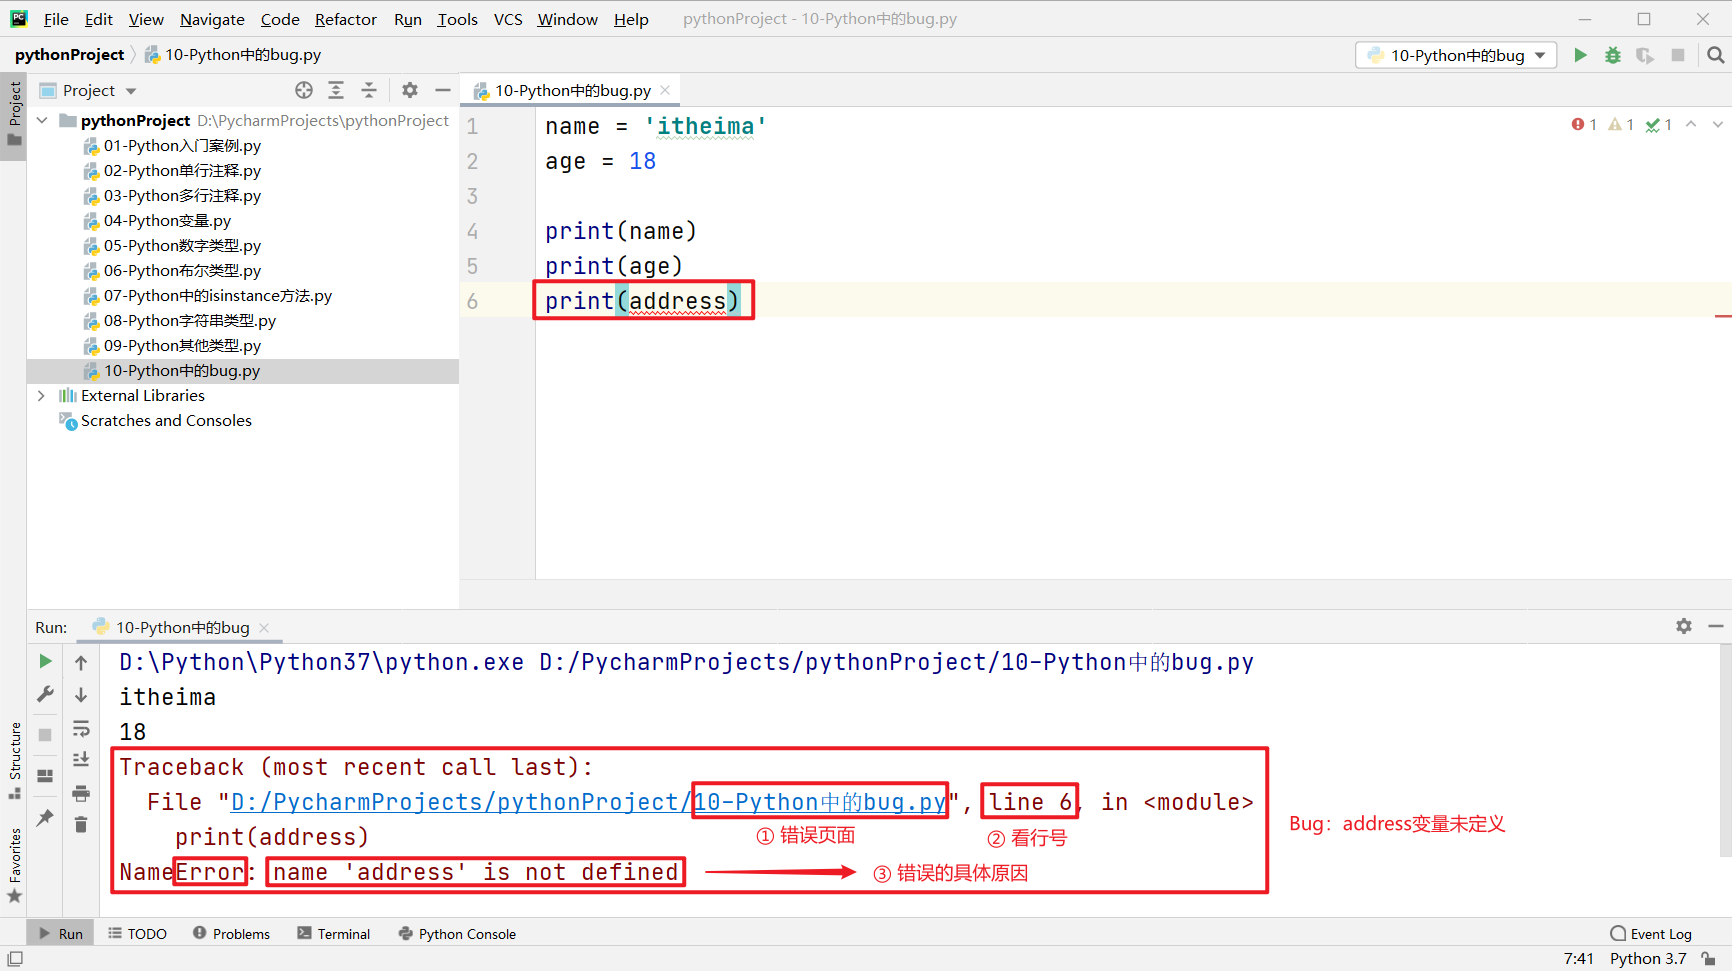Click the locate target icon in Project panel
This screenshot has height=971, width=1732.
304,91
